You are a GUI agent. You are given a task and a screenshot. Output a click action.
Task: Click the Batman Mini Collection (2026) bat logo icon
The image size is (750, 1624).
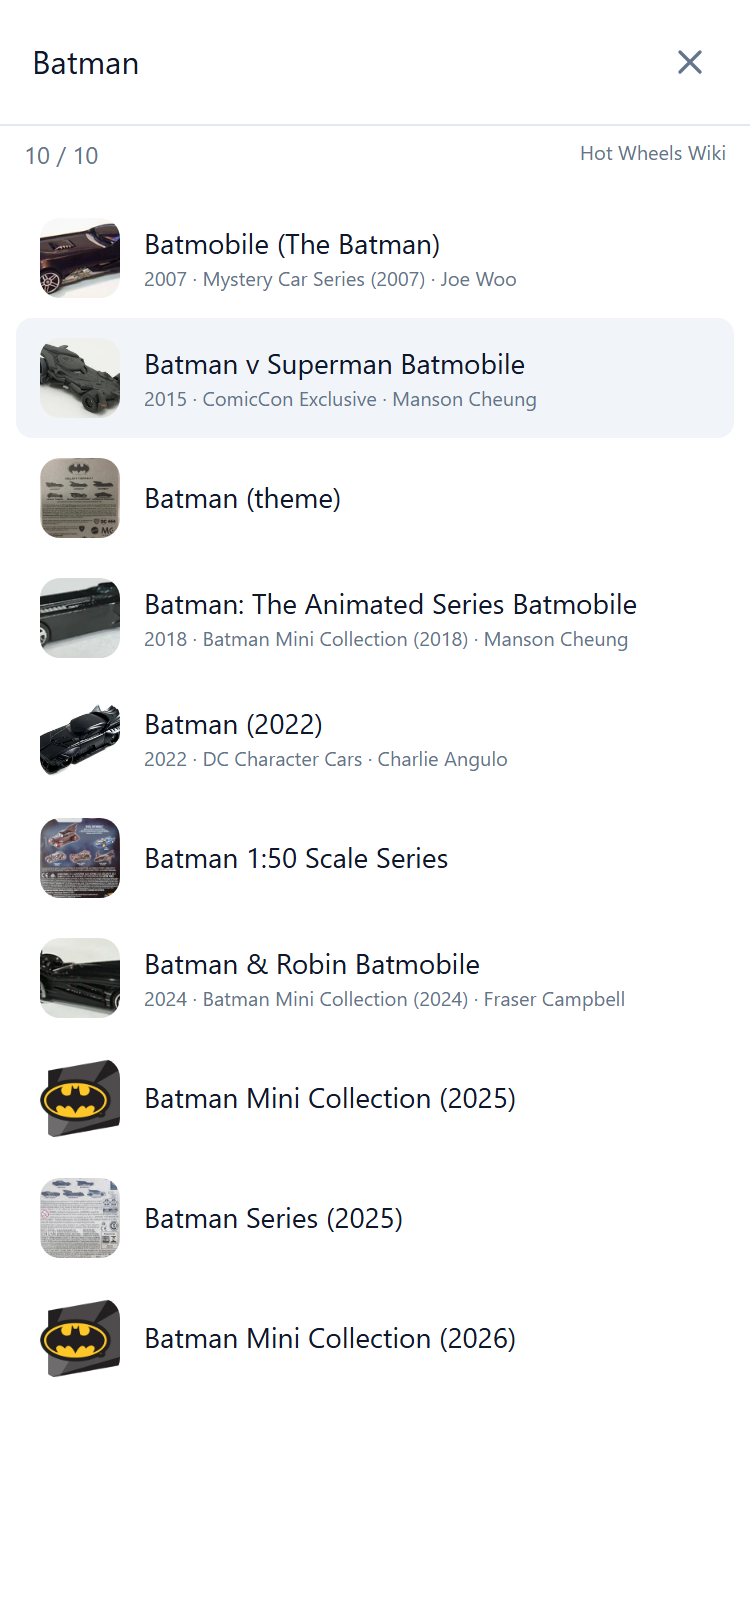click(x=80, y=1338)
